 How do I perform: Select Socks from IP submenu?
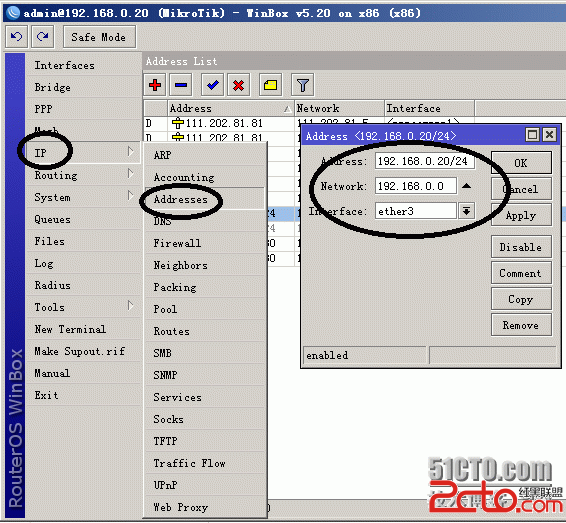205,419
